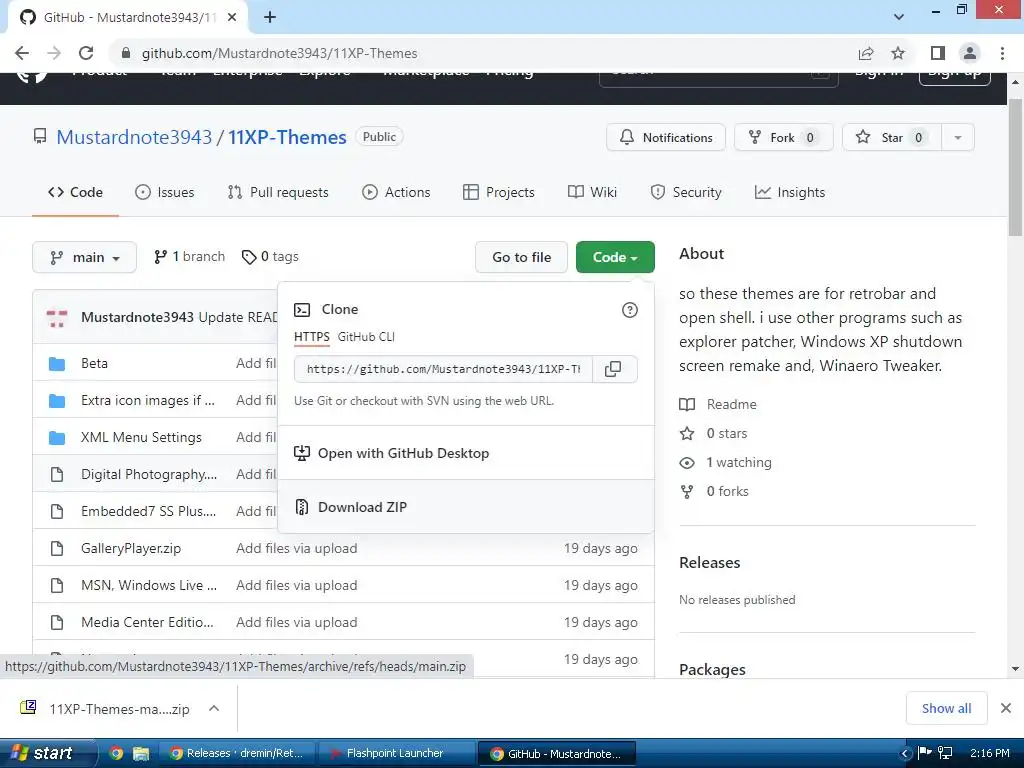The width and height of the screenshot is (1024, 768).
Task: View the 1 branch link
Action: [189, 257]
